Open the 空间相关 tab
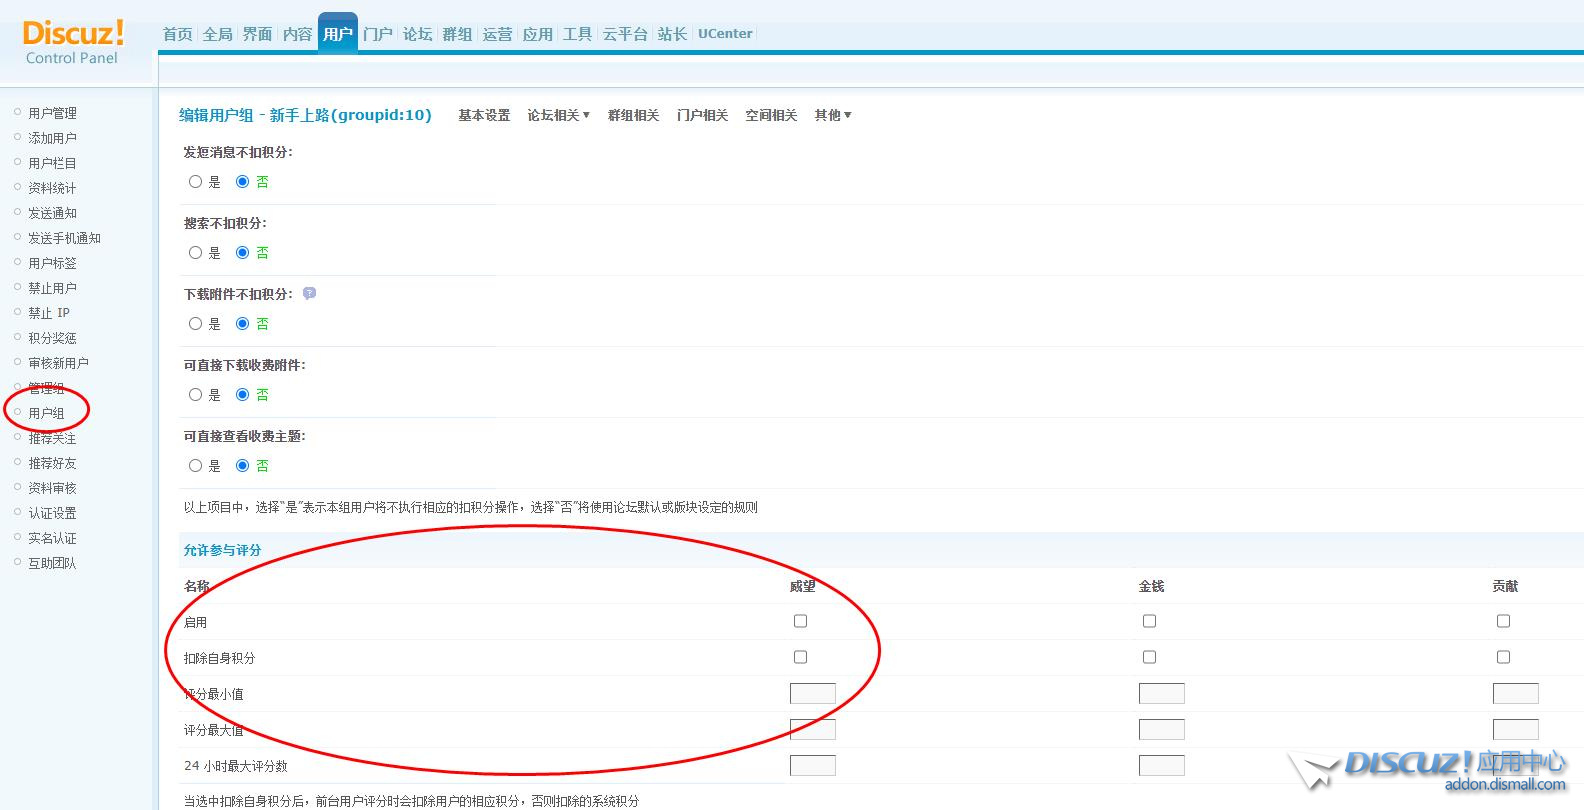 click(x=771, y=115)
